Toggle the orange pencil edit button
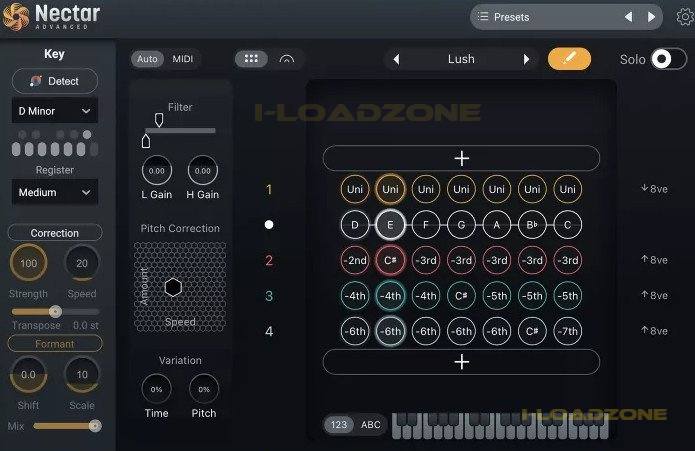The width and height of the screenshot is (695, 451). point(569,59)
